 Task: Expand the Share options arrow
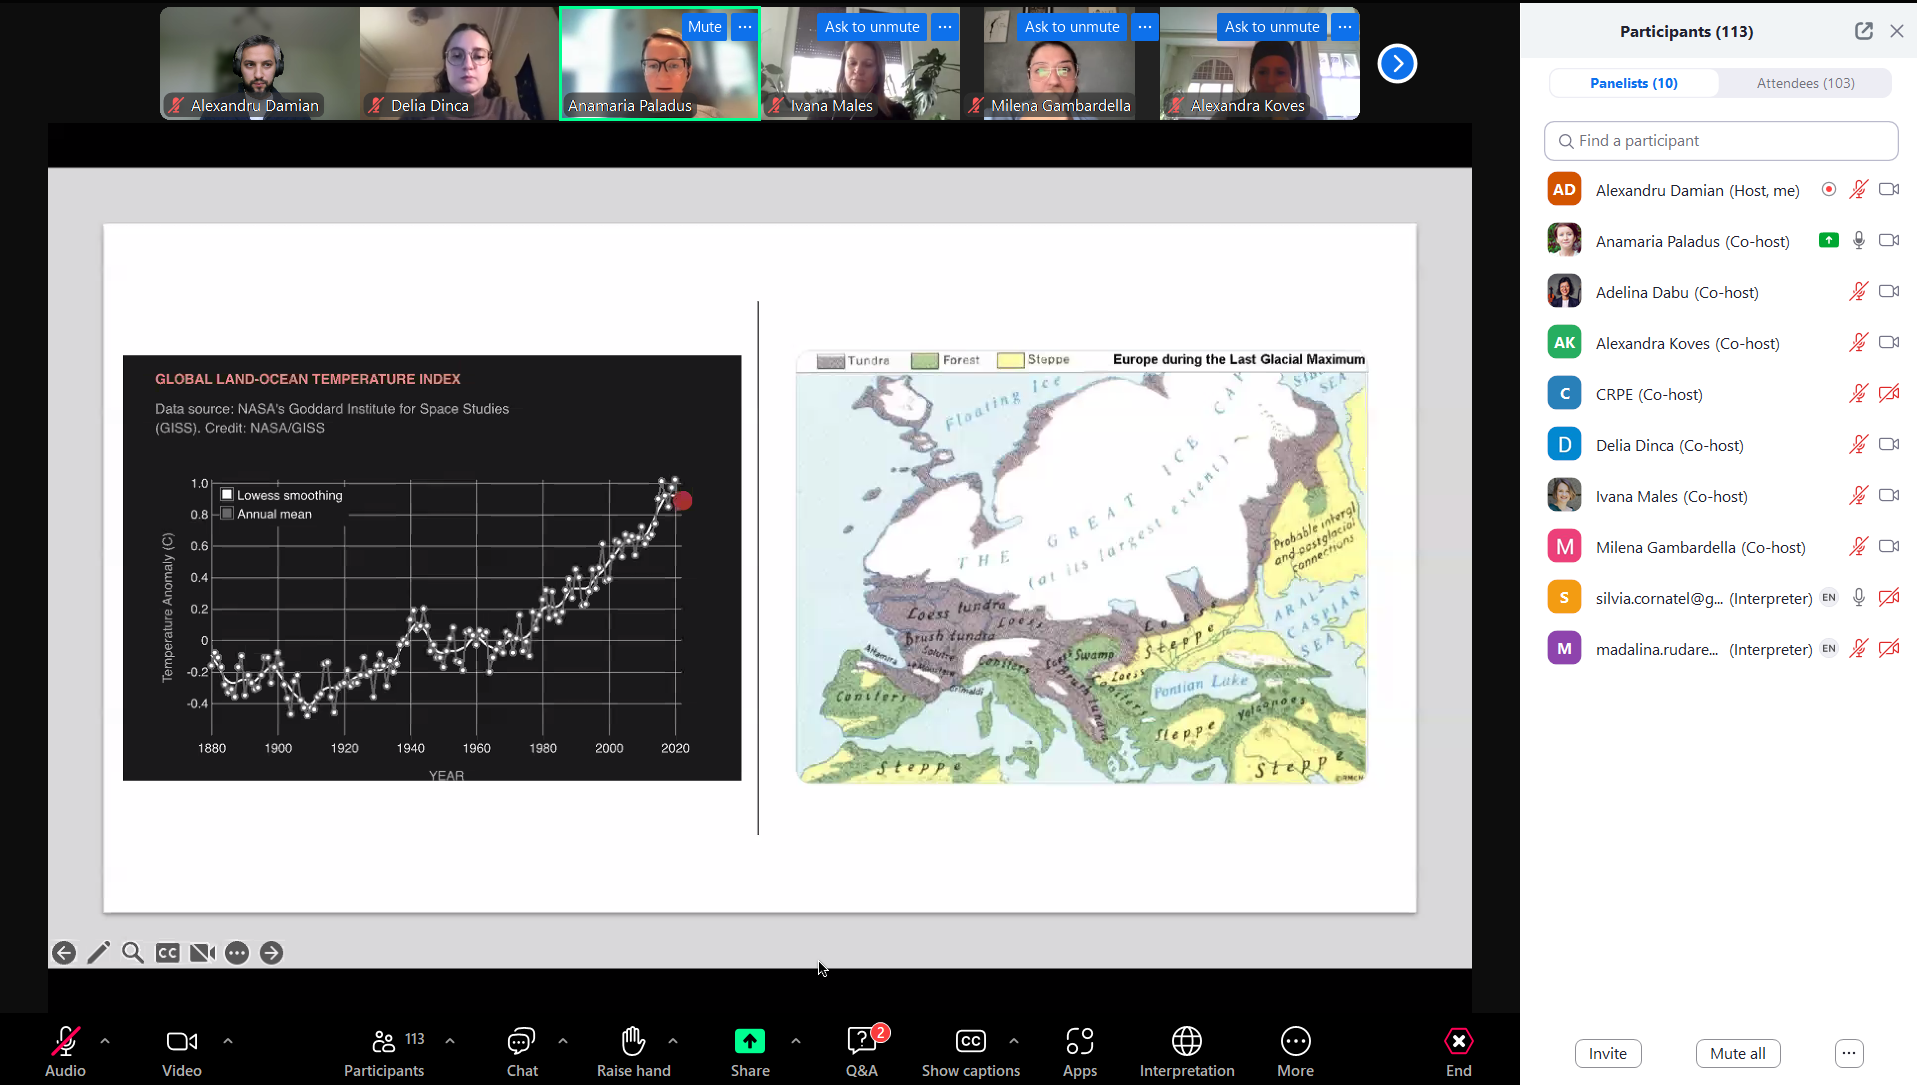[796, 1041]
